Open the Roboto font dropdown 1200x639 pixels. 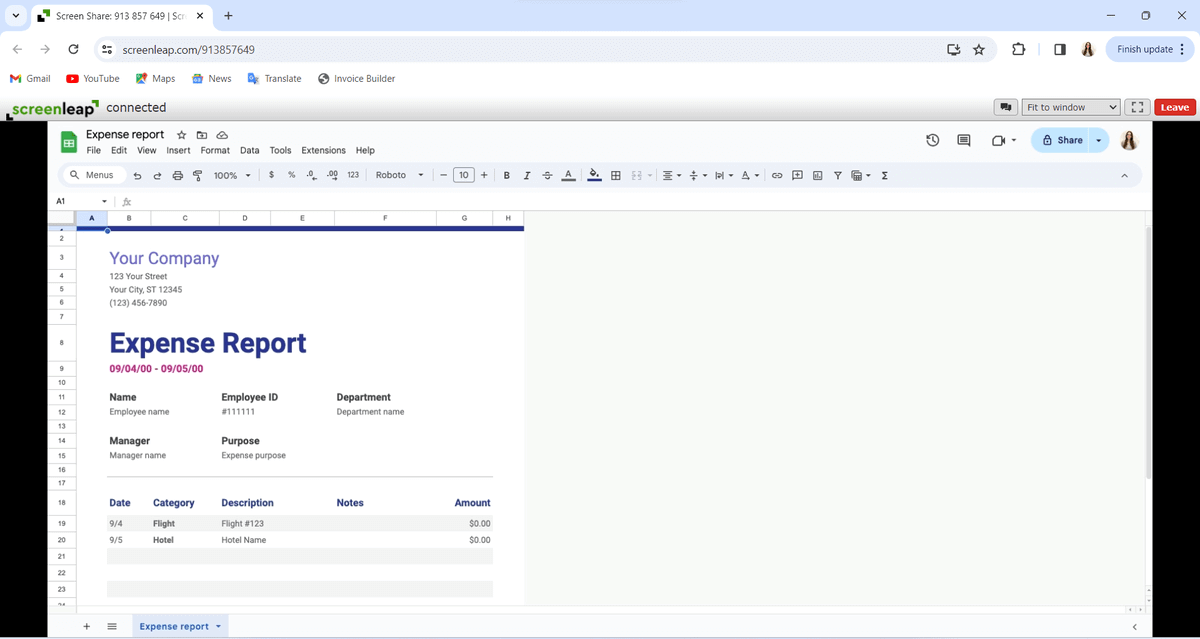pos(399,175)
